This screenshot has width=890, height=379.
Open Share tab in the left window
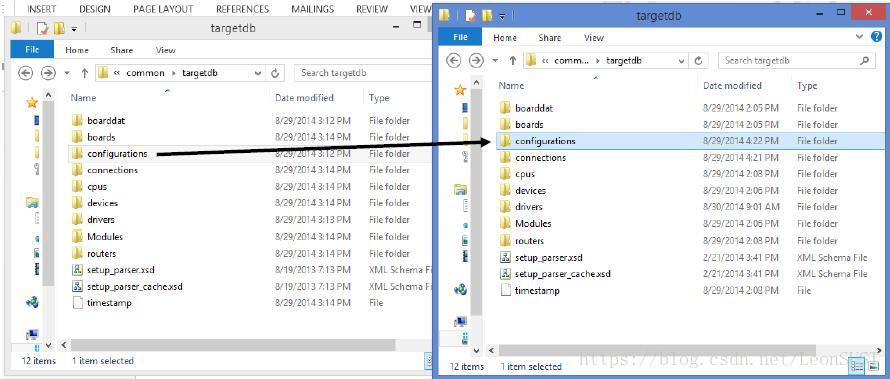coord(121,50)
